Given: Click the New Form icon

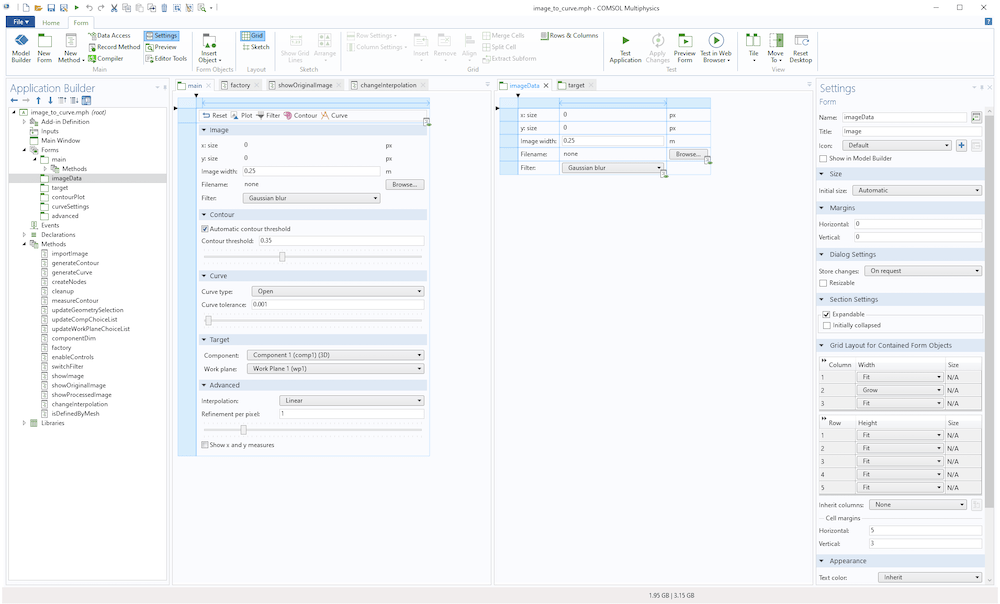Looking at the screenshot, I should pos(44,47).
